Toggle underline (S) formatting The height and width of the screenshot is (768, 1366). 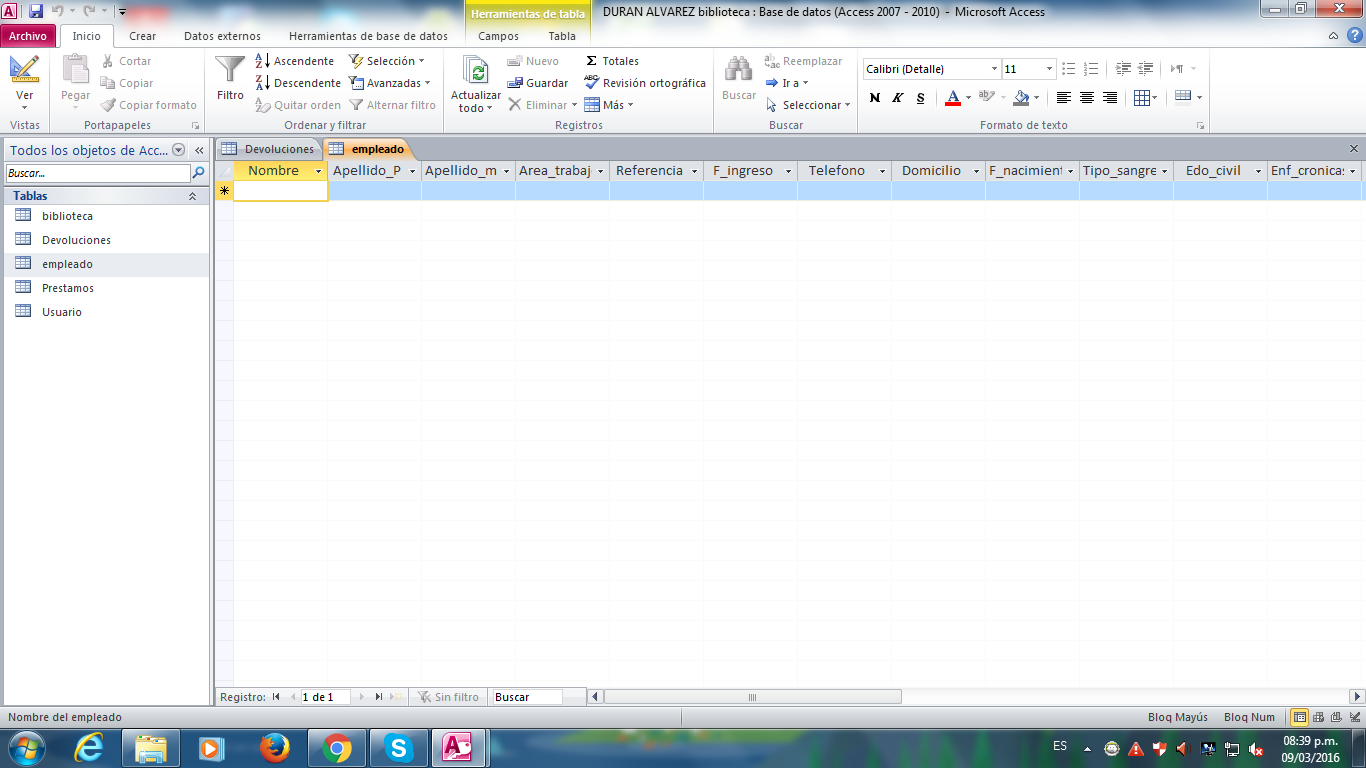coord(920,98)
